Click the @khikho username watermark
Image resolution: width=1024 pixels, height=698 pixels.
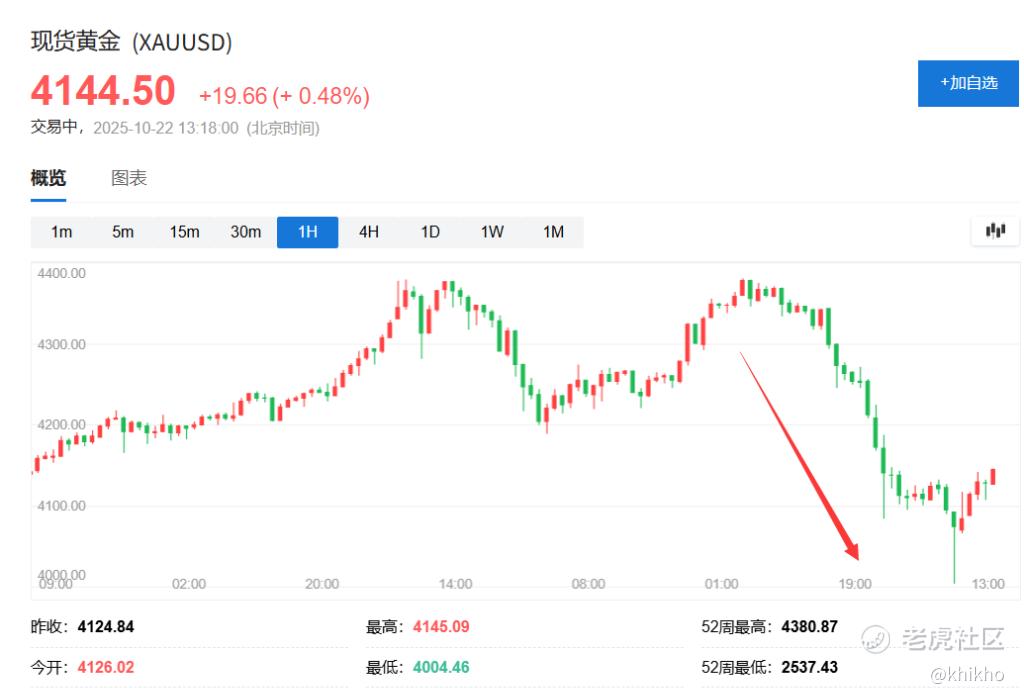point(967,674)
